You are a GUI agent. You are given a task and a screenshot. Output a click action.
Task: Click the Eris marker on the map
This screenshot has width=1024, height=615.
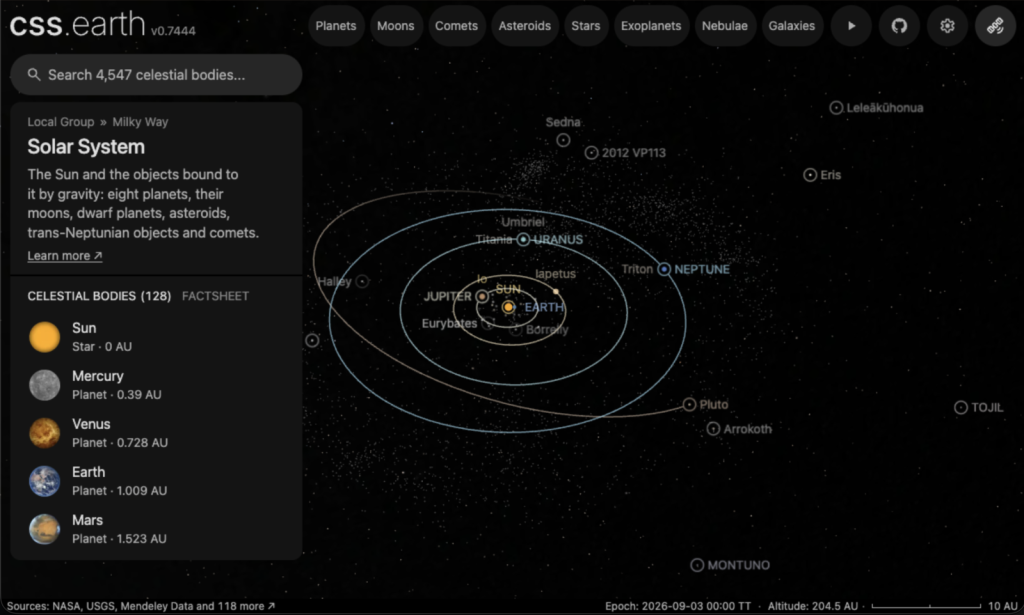click(810, 175)
